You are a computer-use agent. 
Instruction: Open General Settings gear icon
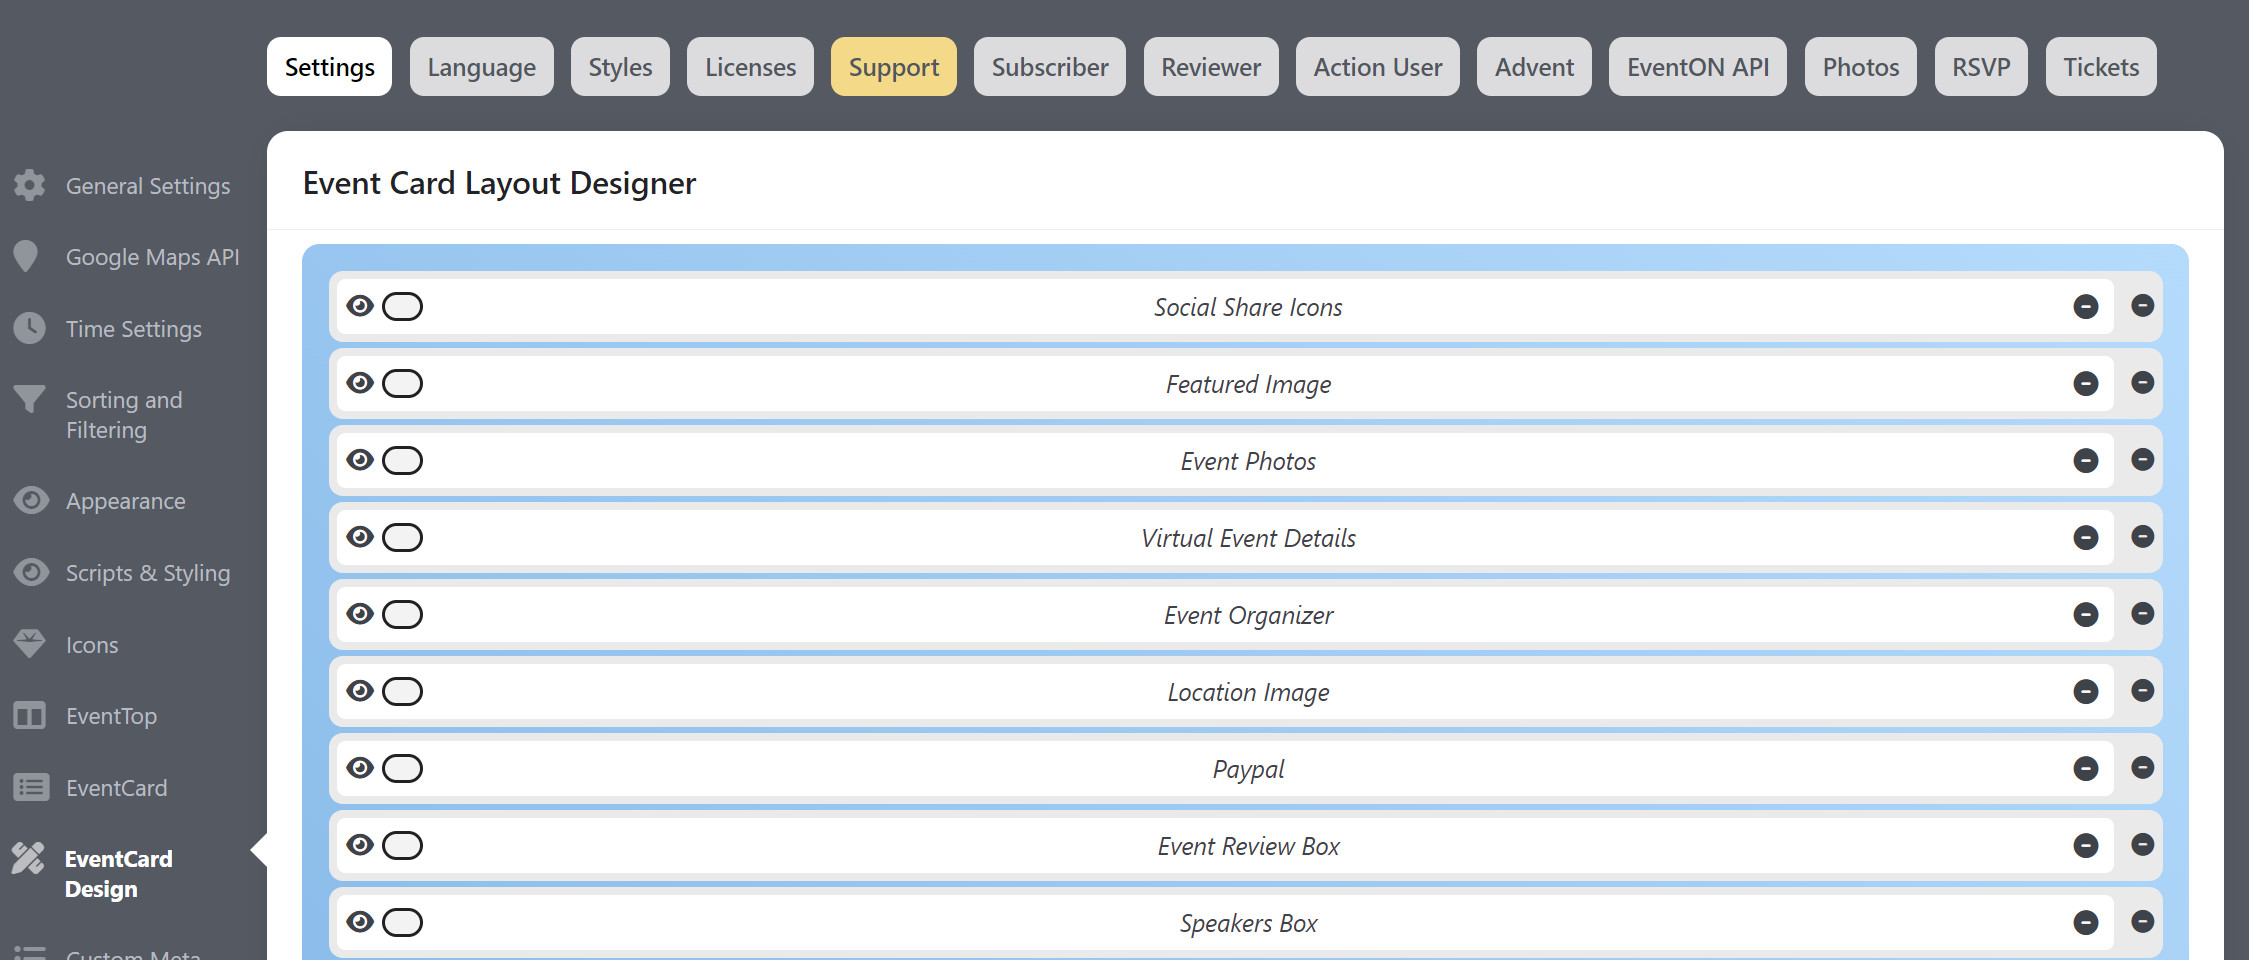tap(30, 185)
